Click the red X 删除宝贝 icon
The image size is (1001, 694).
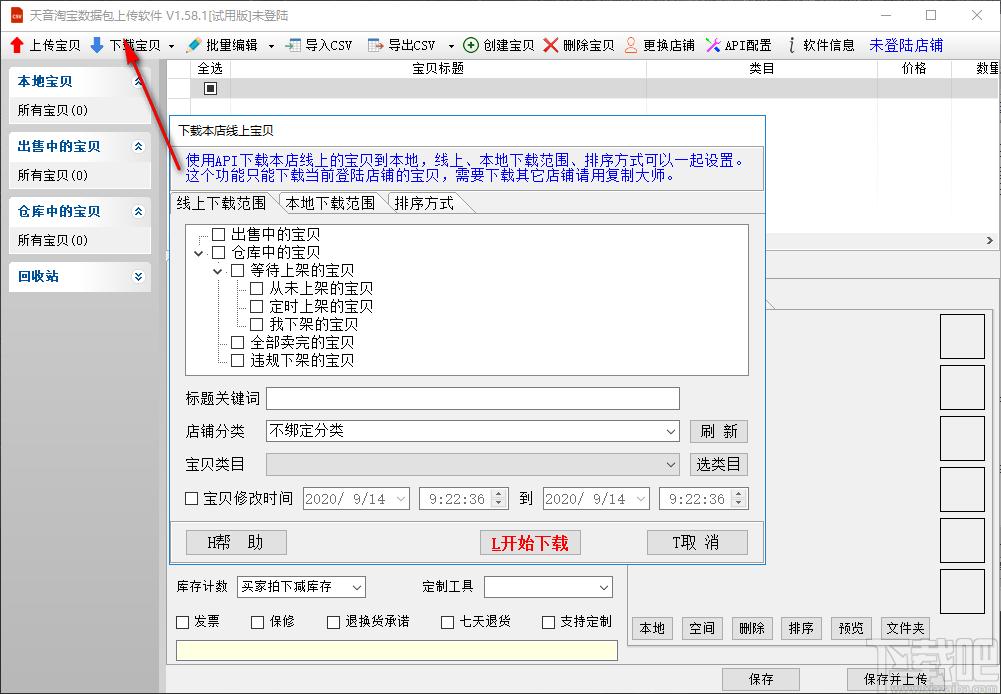[x=550, y=45]
